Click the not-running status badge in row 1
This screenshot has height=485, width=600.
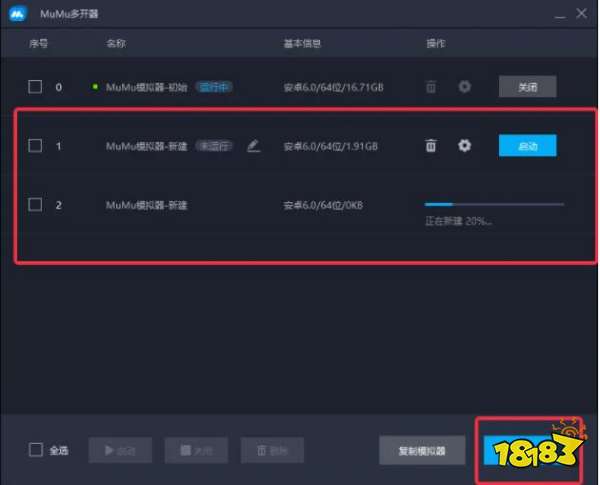(x=214, y=146)
